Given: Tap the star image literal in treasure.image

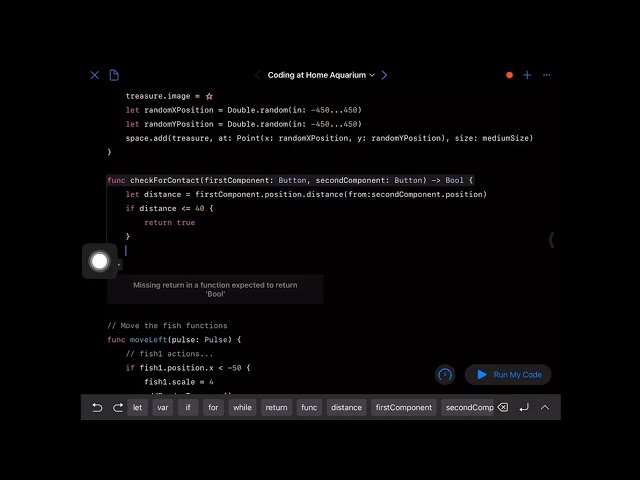Looking at the screenshot, I should [x=209, y=96].
